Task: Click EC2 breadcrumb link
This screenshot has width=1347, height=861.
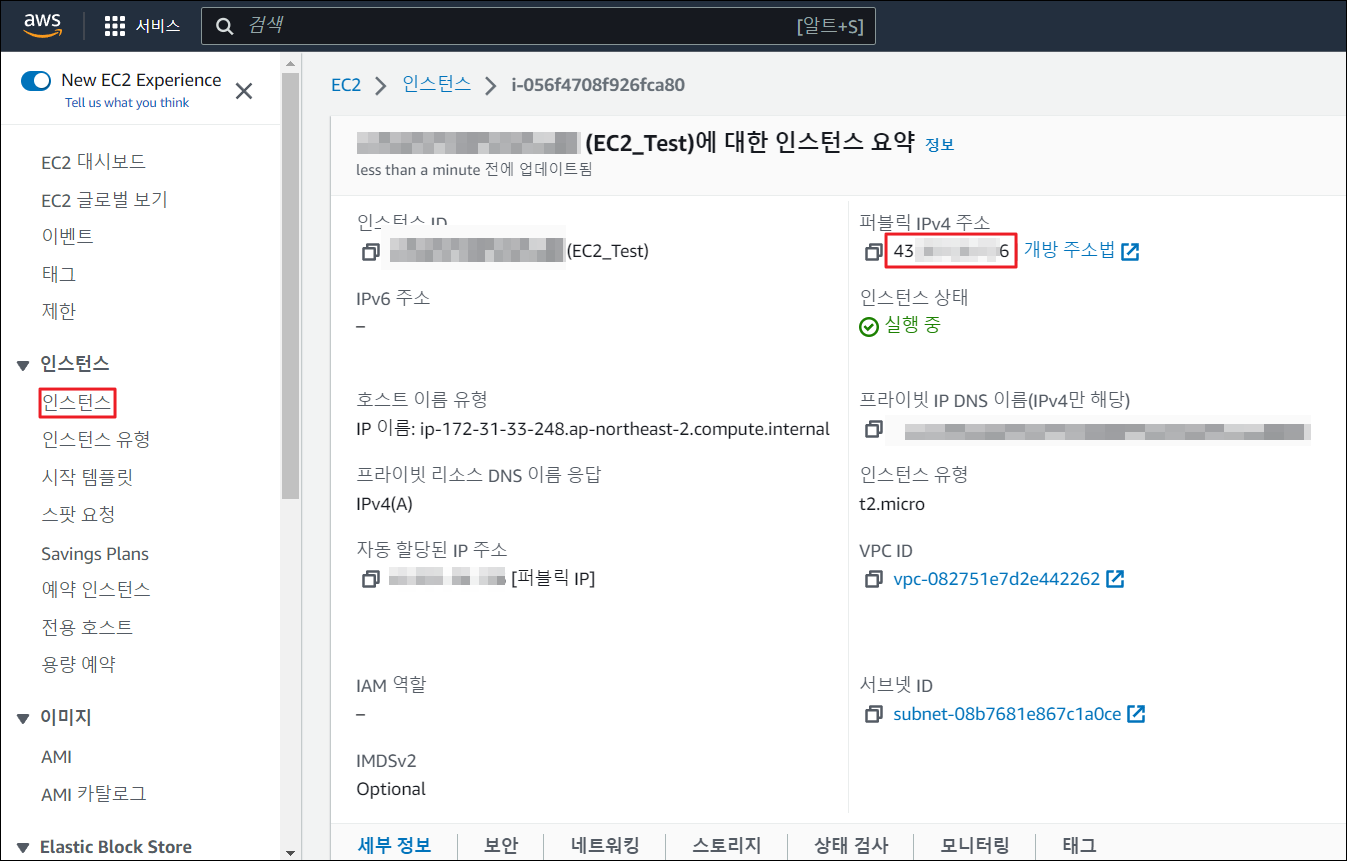Action: [x=346, y=85]
